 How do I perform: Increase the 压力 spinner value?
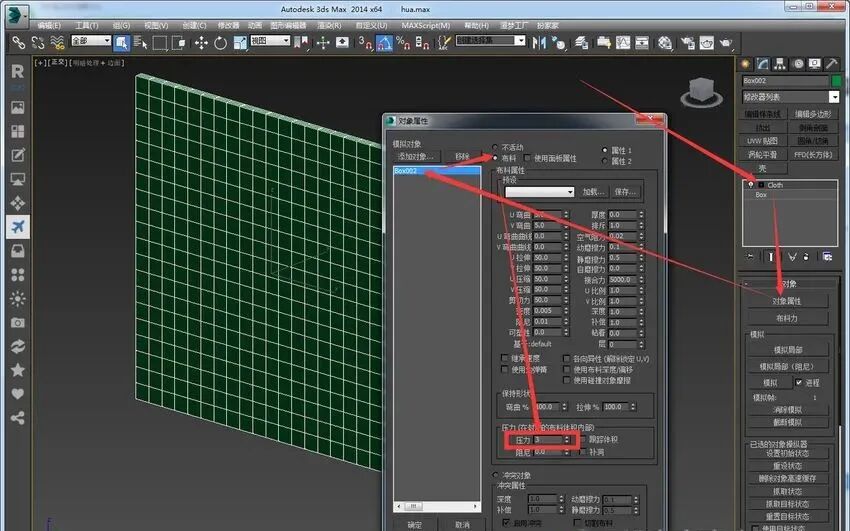click(566, 437)
